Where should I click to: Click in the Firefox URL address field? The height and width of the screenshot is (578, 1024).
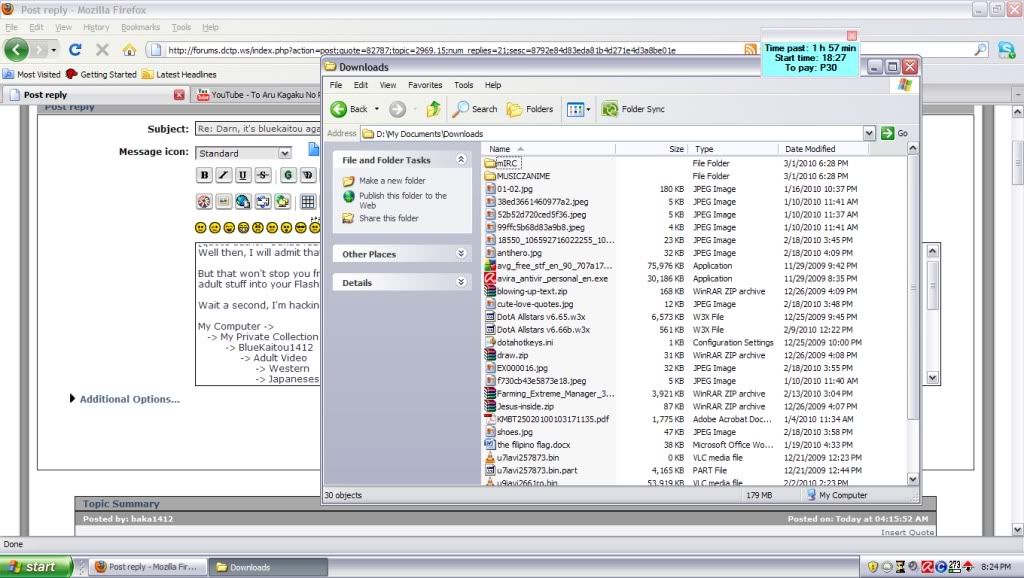point(451,50)
